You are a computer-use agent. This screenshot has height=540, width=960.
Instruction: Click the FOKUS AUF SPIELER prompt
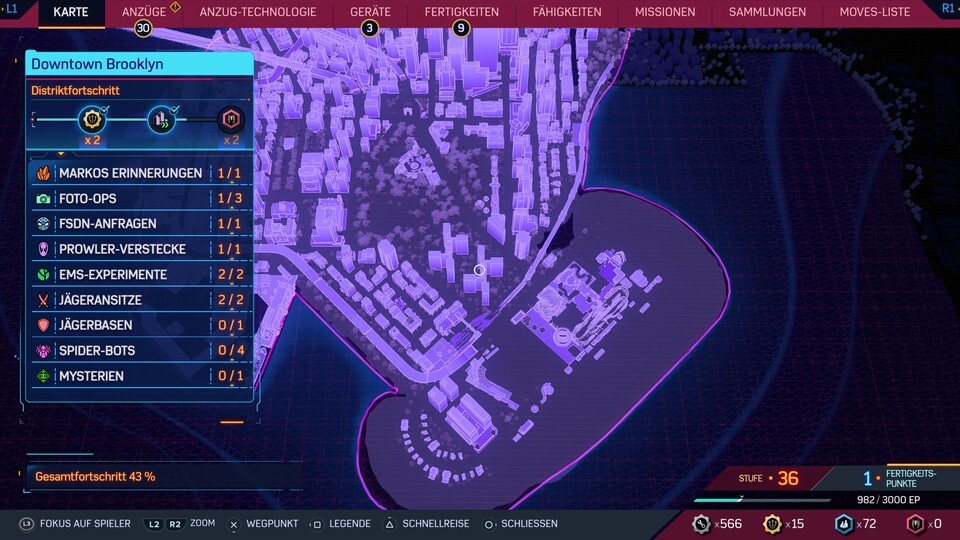tap(75, 524)
